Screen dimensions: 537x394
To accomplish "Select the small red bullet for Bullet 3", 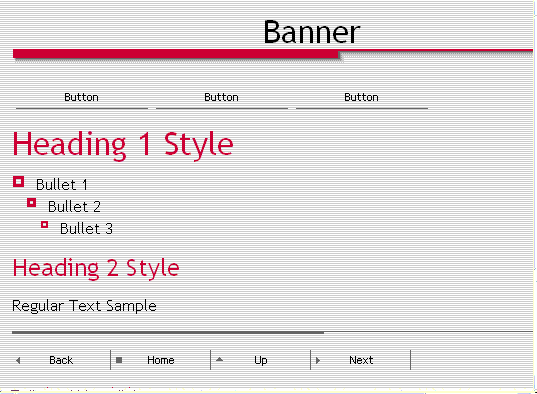I will click(45, 225).
